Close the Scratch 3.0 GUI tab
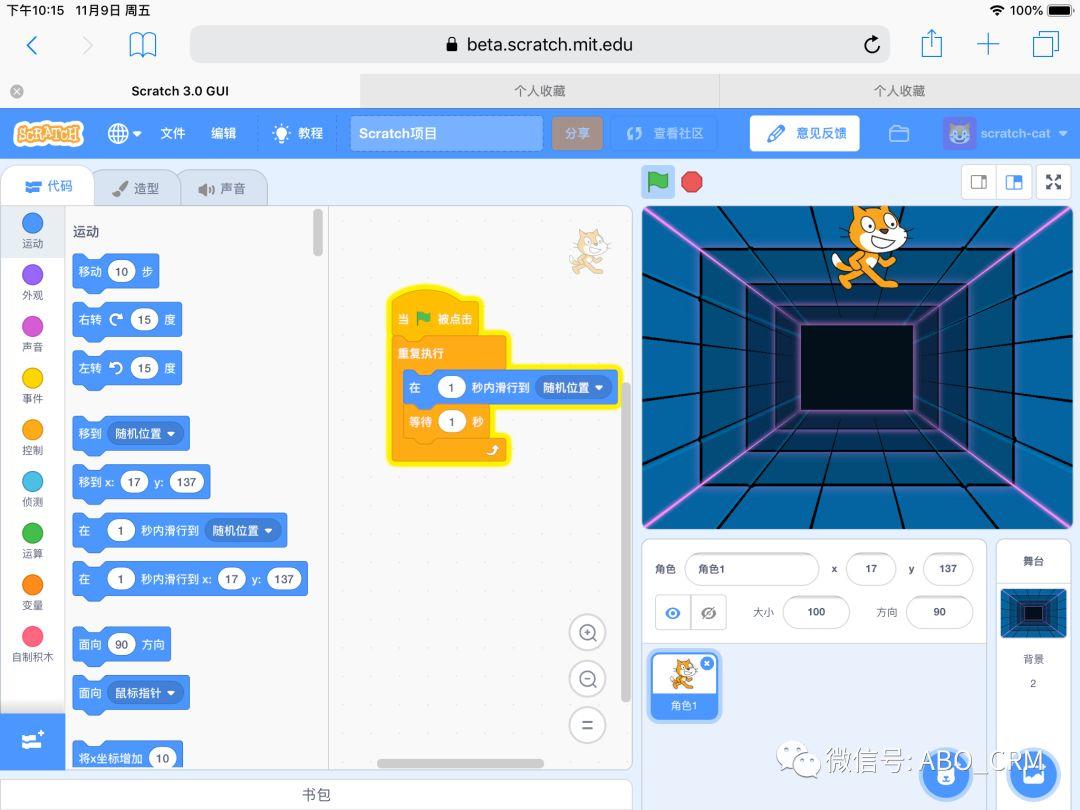The image size is (1080, 810). pyautogui.click(x=17, y=91)
